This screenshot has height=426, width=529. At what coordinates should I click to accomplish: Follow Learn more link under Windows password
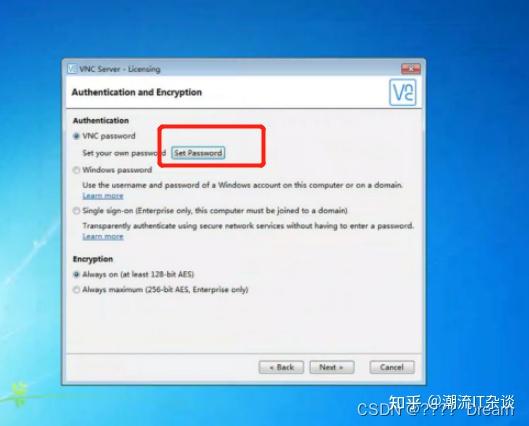103,196
